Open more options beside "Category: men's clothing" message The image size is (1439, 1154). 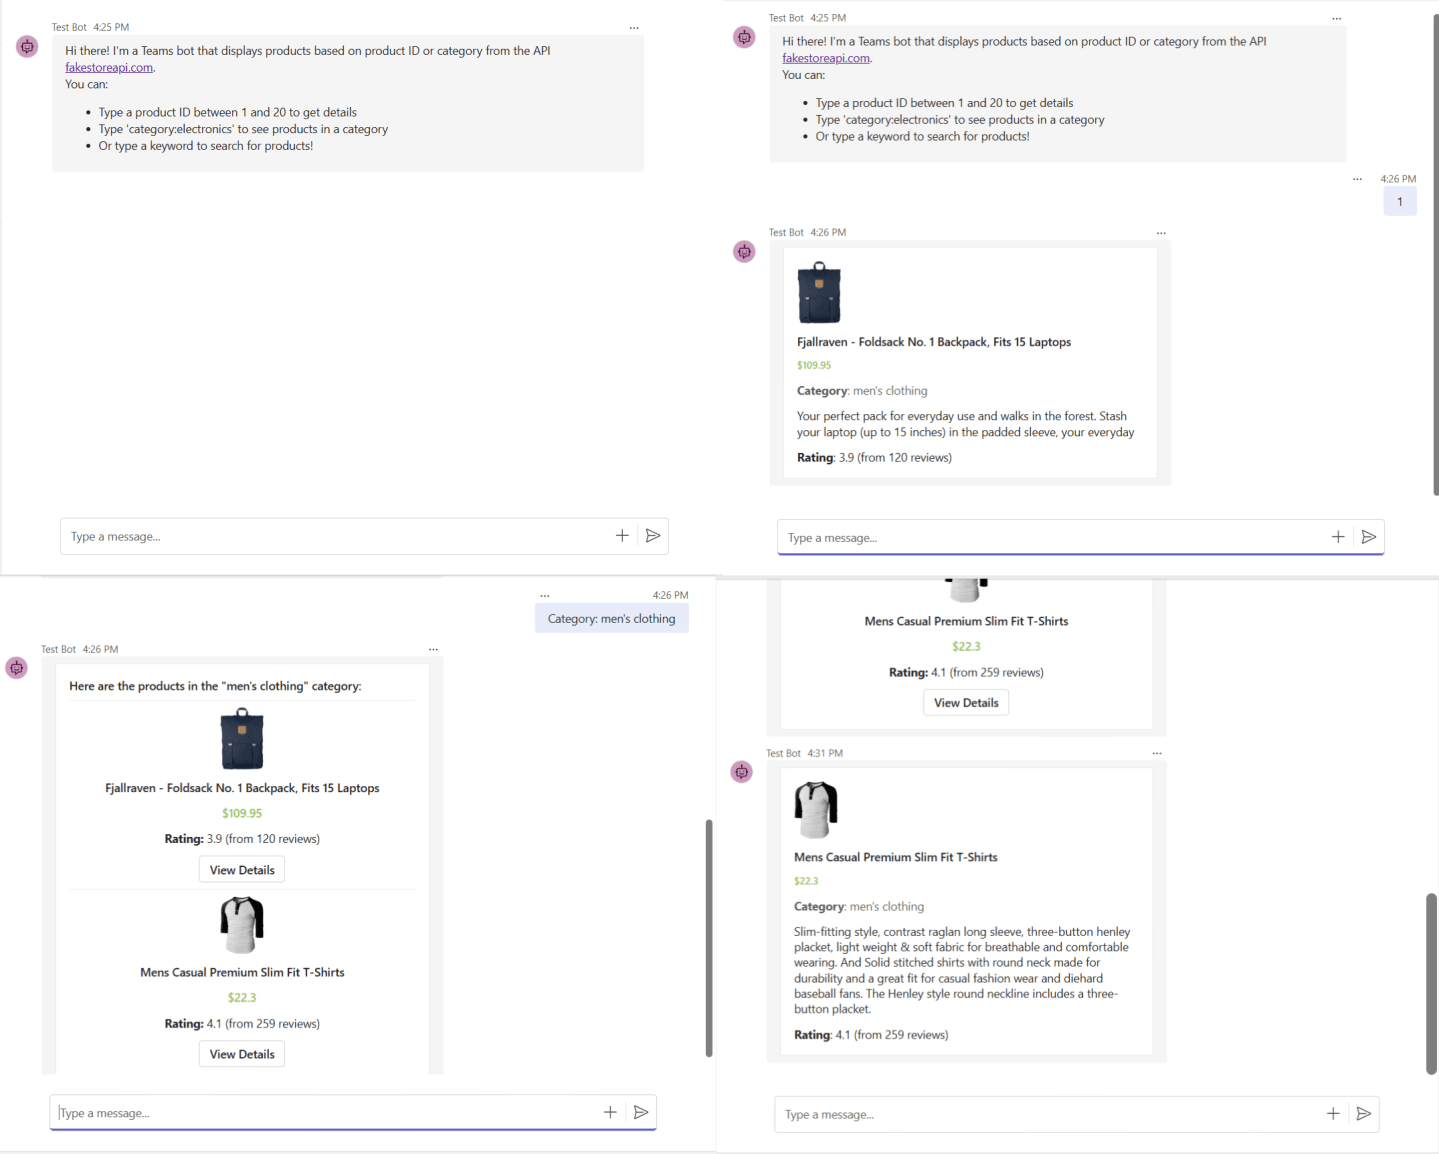[545, 595]
